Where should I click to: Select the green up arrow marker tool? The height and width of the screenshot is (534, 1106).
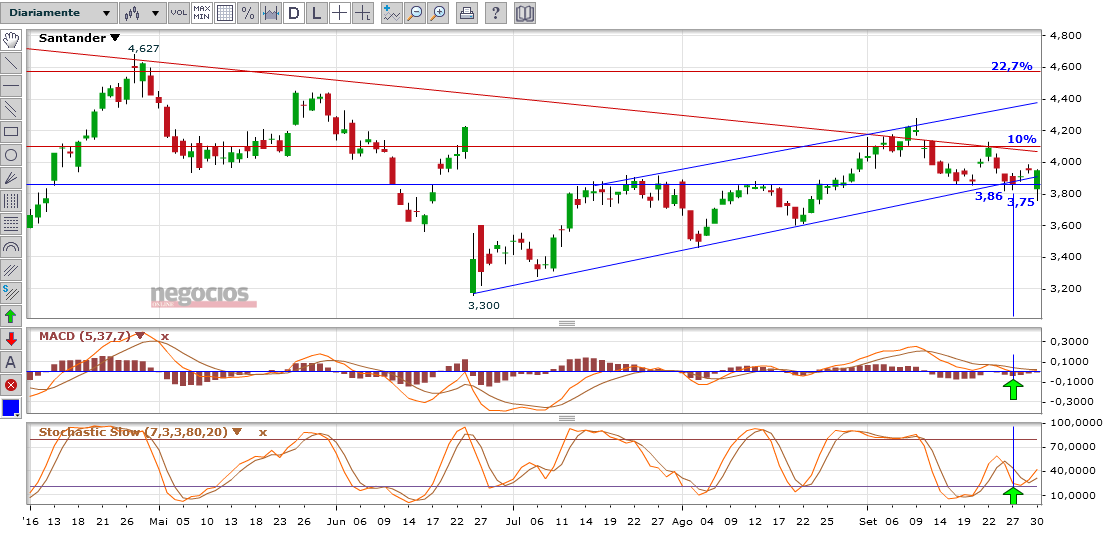click(x=11, y=315)
